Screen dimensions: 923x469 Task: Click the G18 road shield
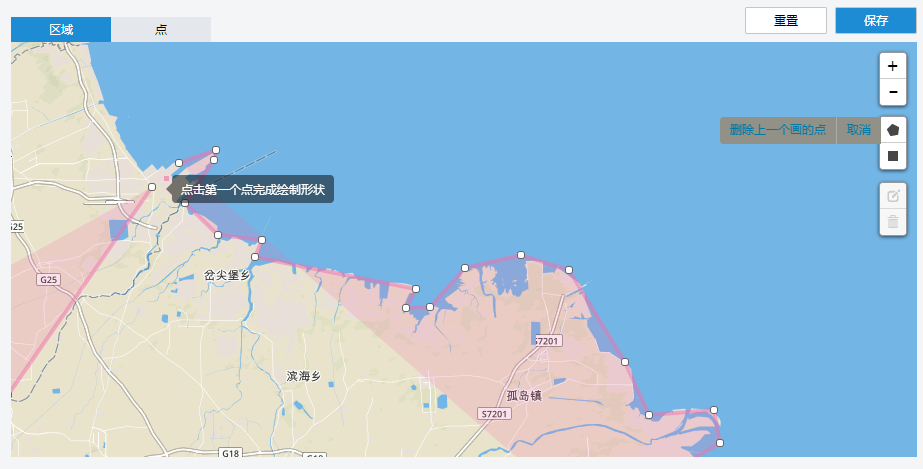pyautogui.click(x=231, y=453)
